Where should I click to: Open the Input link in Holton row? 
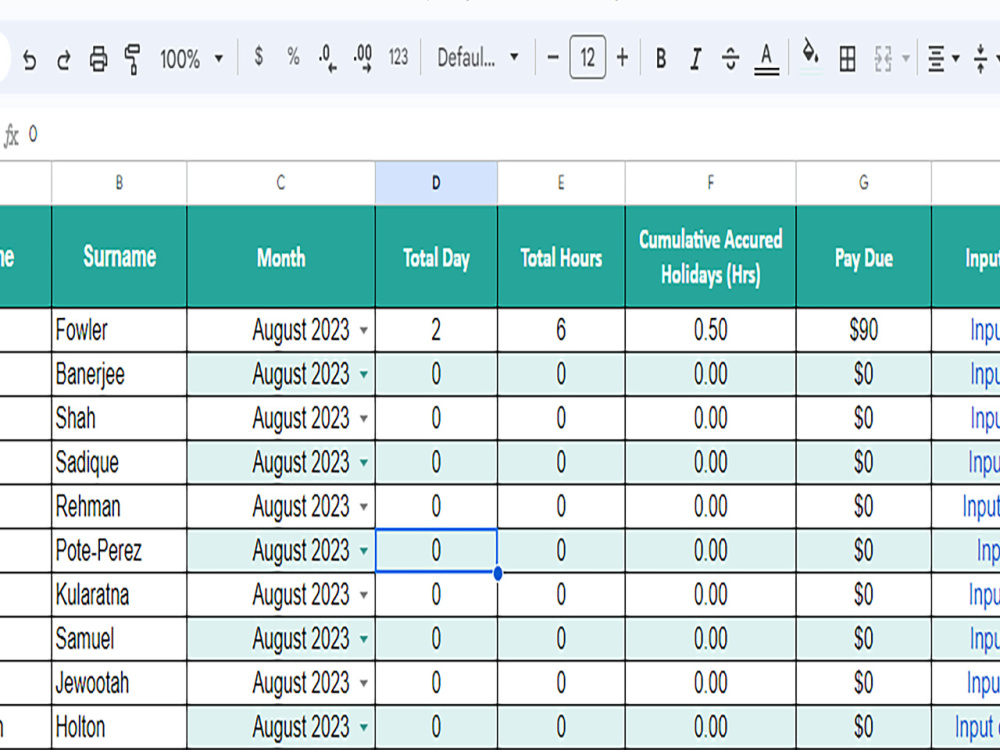977,728
